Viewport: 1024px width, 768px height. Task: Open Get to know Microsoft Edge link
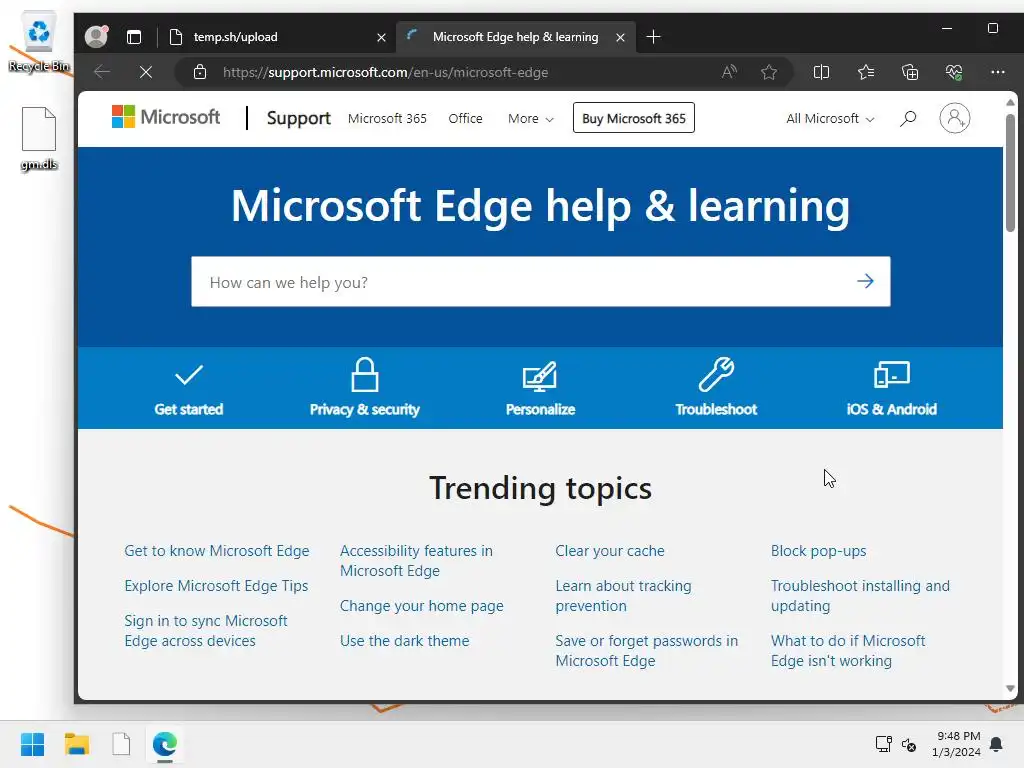217,551
